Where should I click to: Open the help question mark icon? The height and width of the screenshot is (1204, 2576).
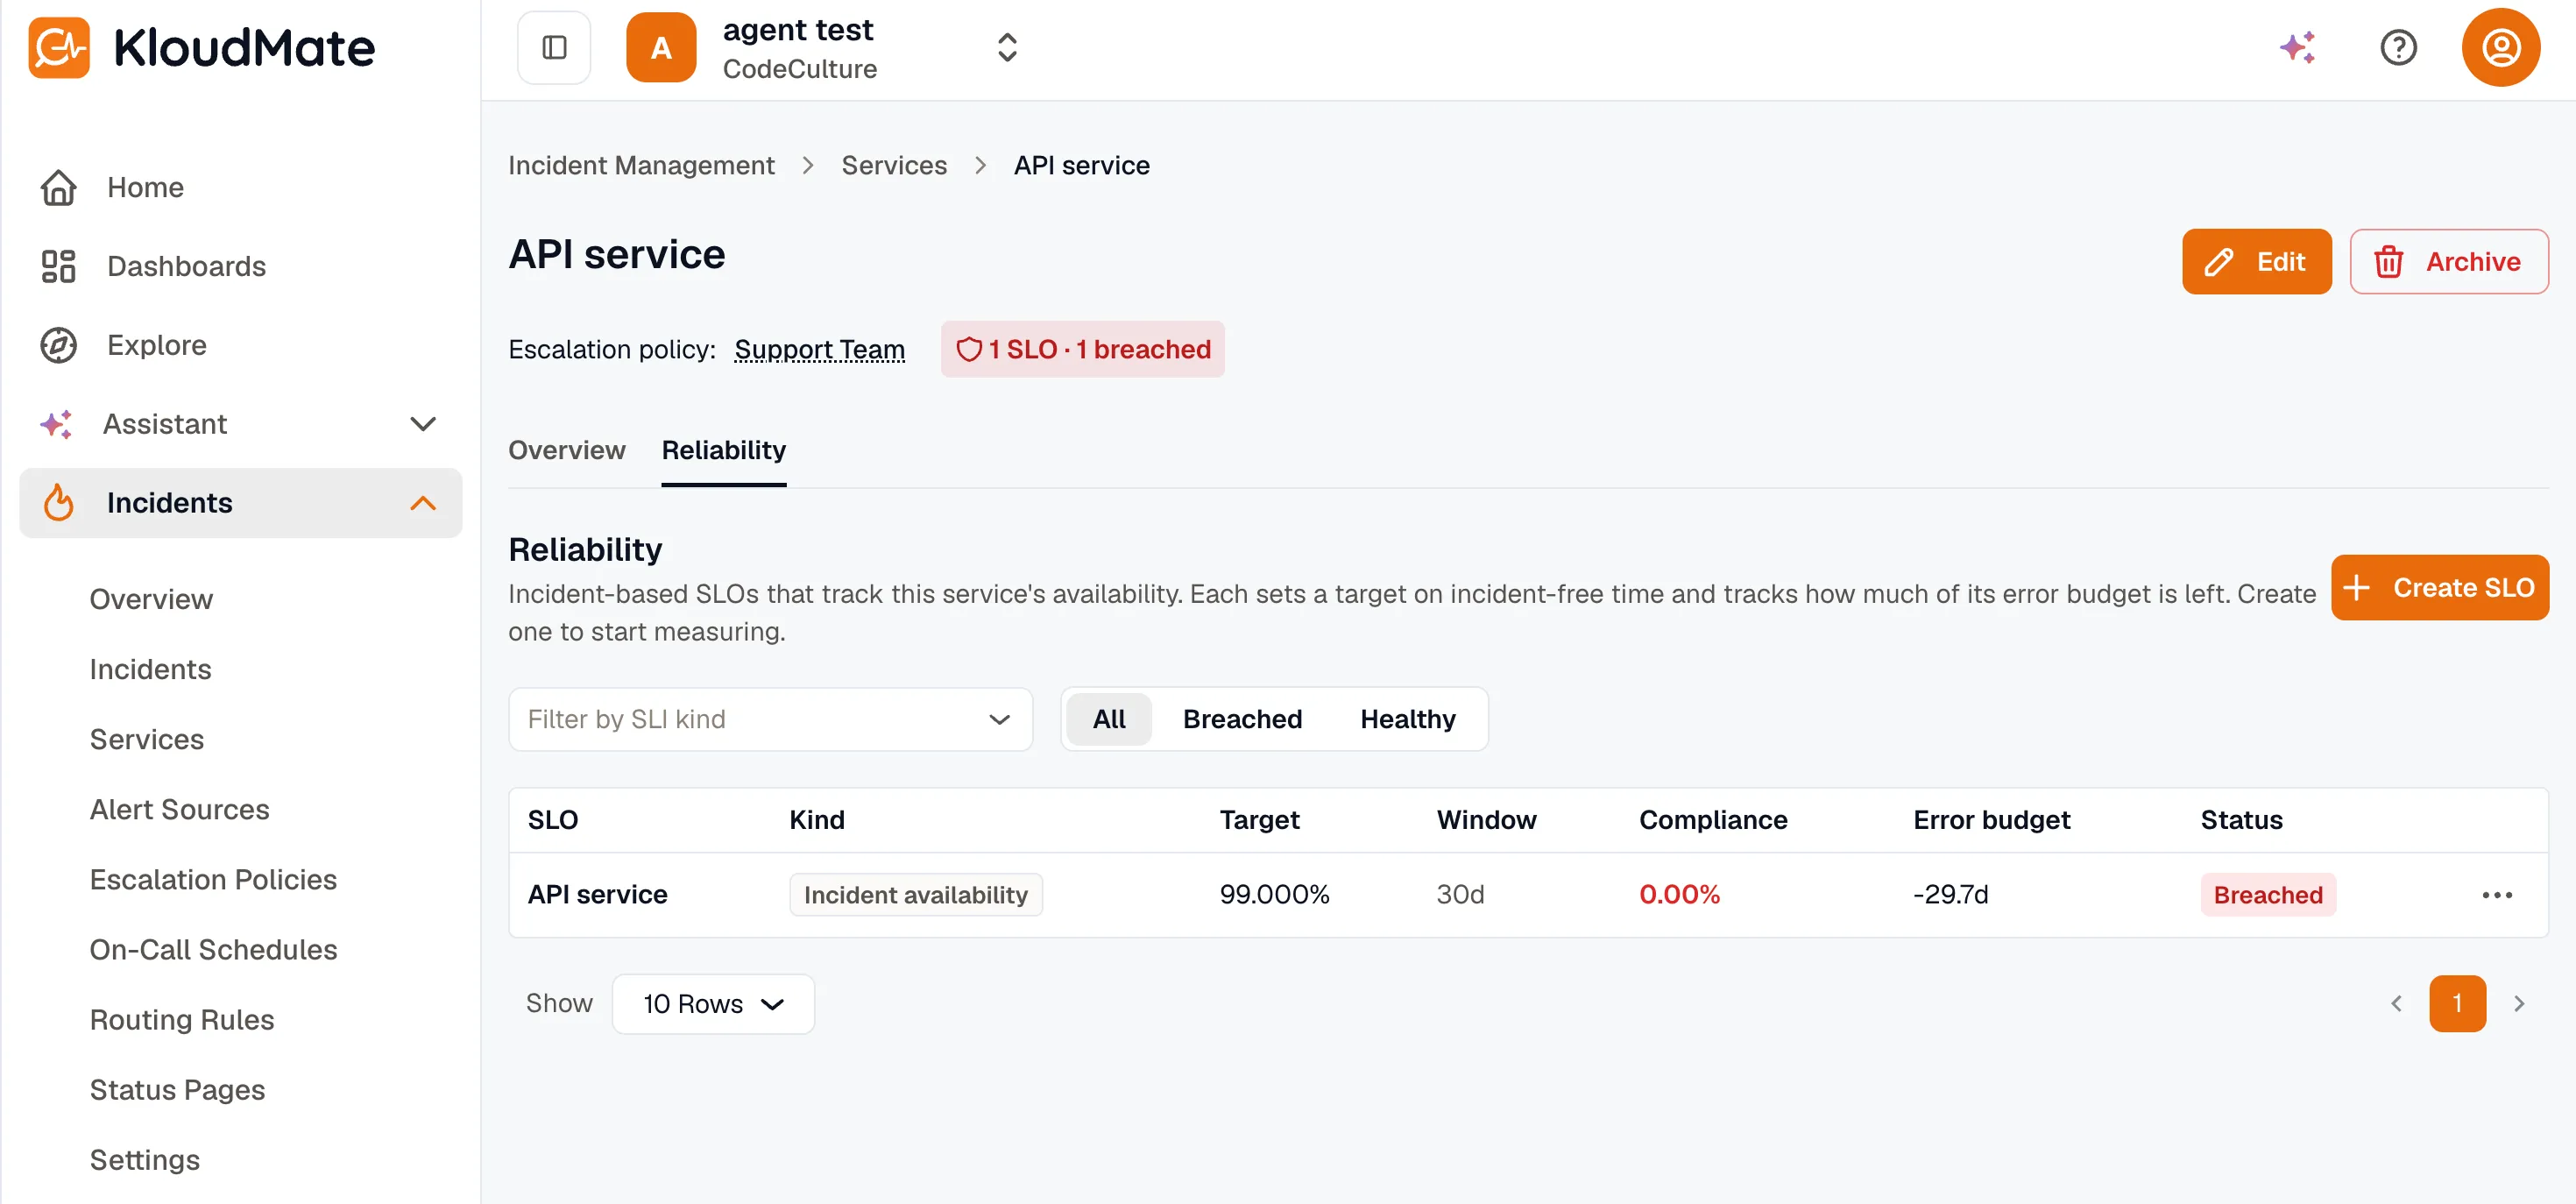[2398, 47]
